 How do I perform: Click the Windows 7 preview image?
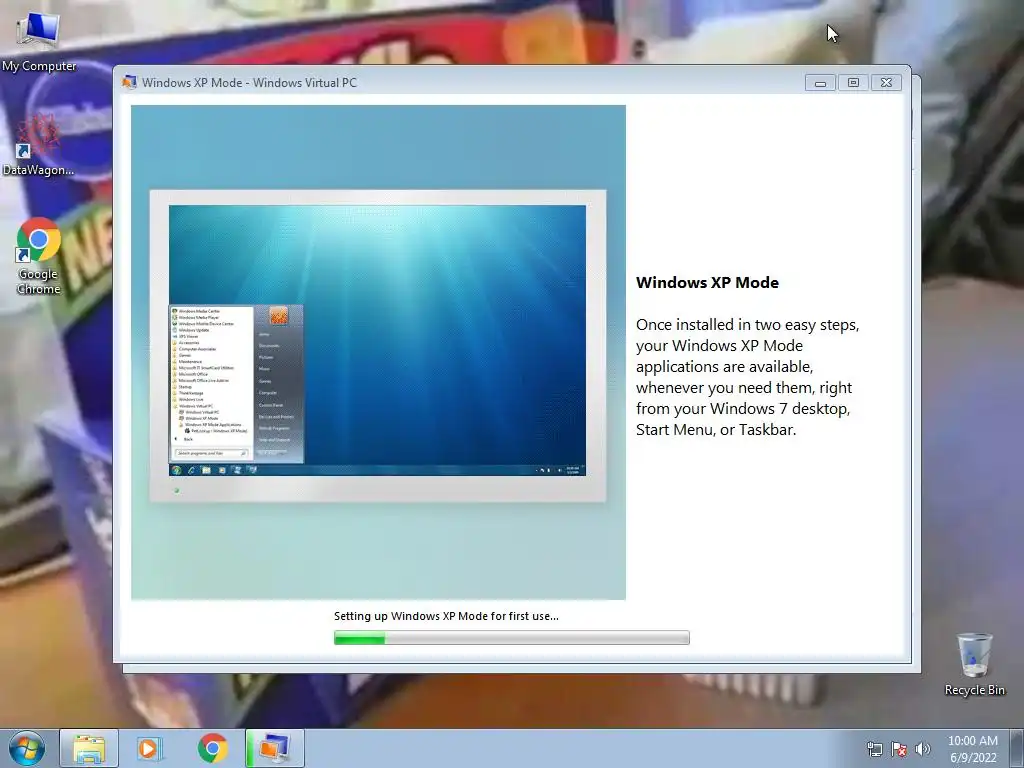[x=378, y=352]
